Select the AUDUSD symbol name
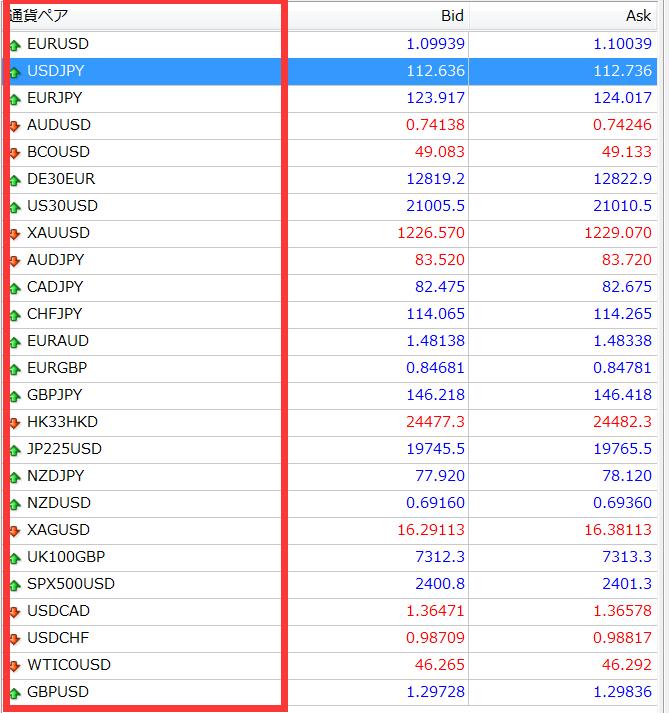Viewport: 669px width, 713px height. pyautogui.click(x=59, y=125)
